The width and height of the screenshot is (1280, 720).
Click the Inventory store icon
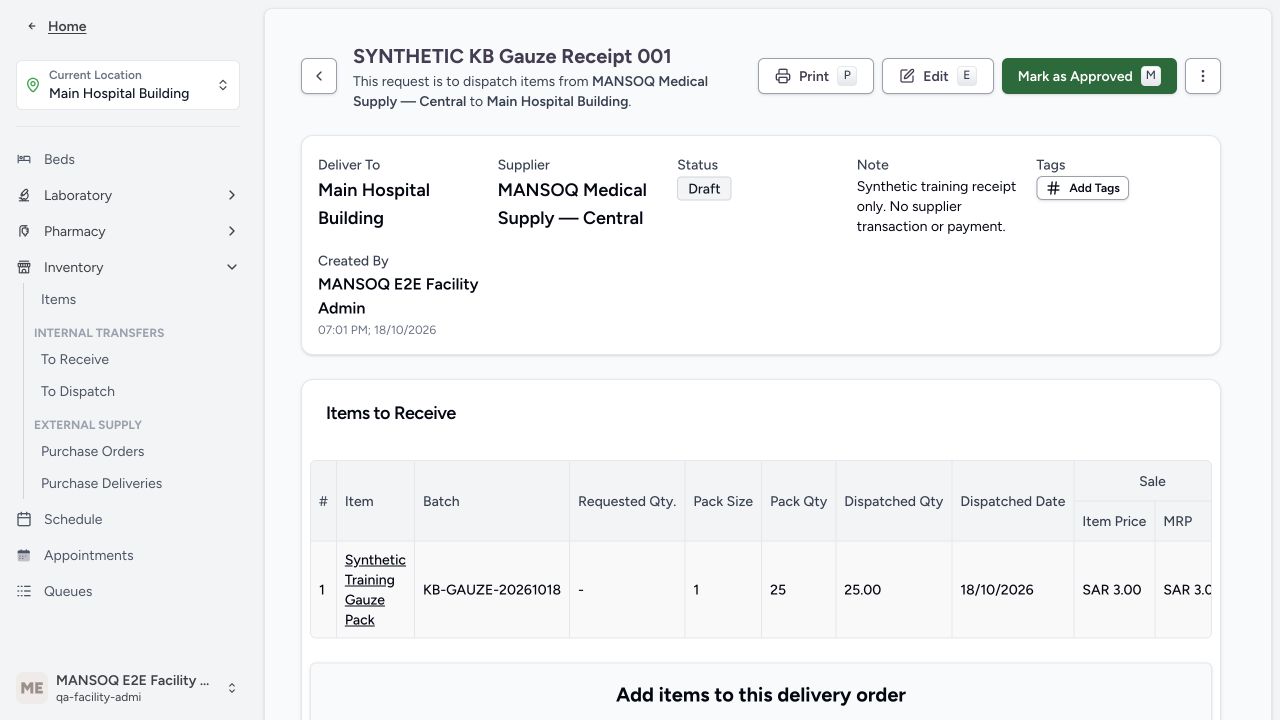tap(24, 267)
